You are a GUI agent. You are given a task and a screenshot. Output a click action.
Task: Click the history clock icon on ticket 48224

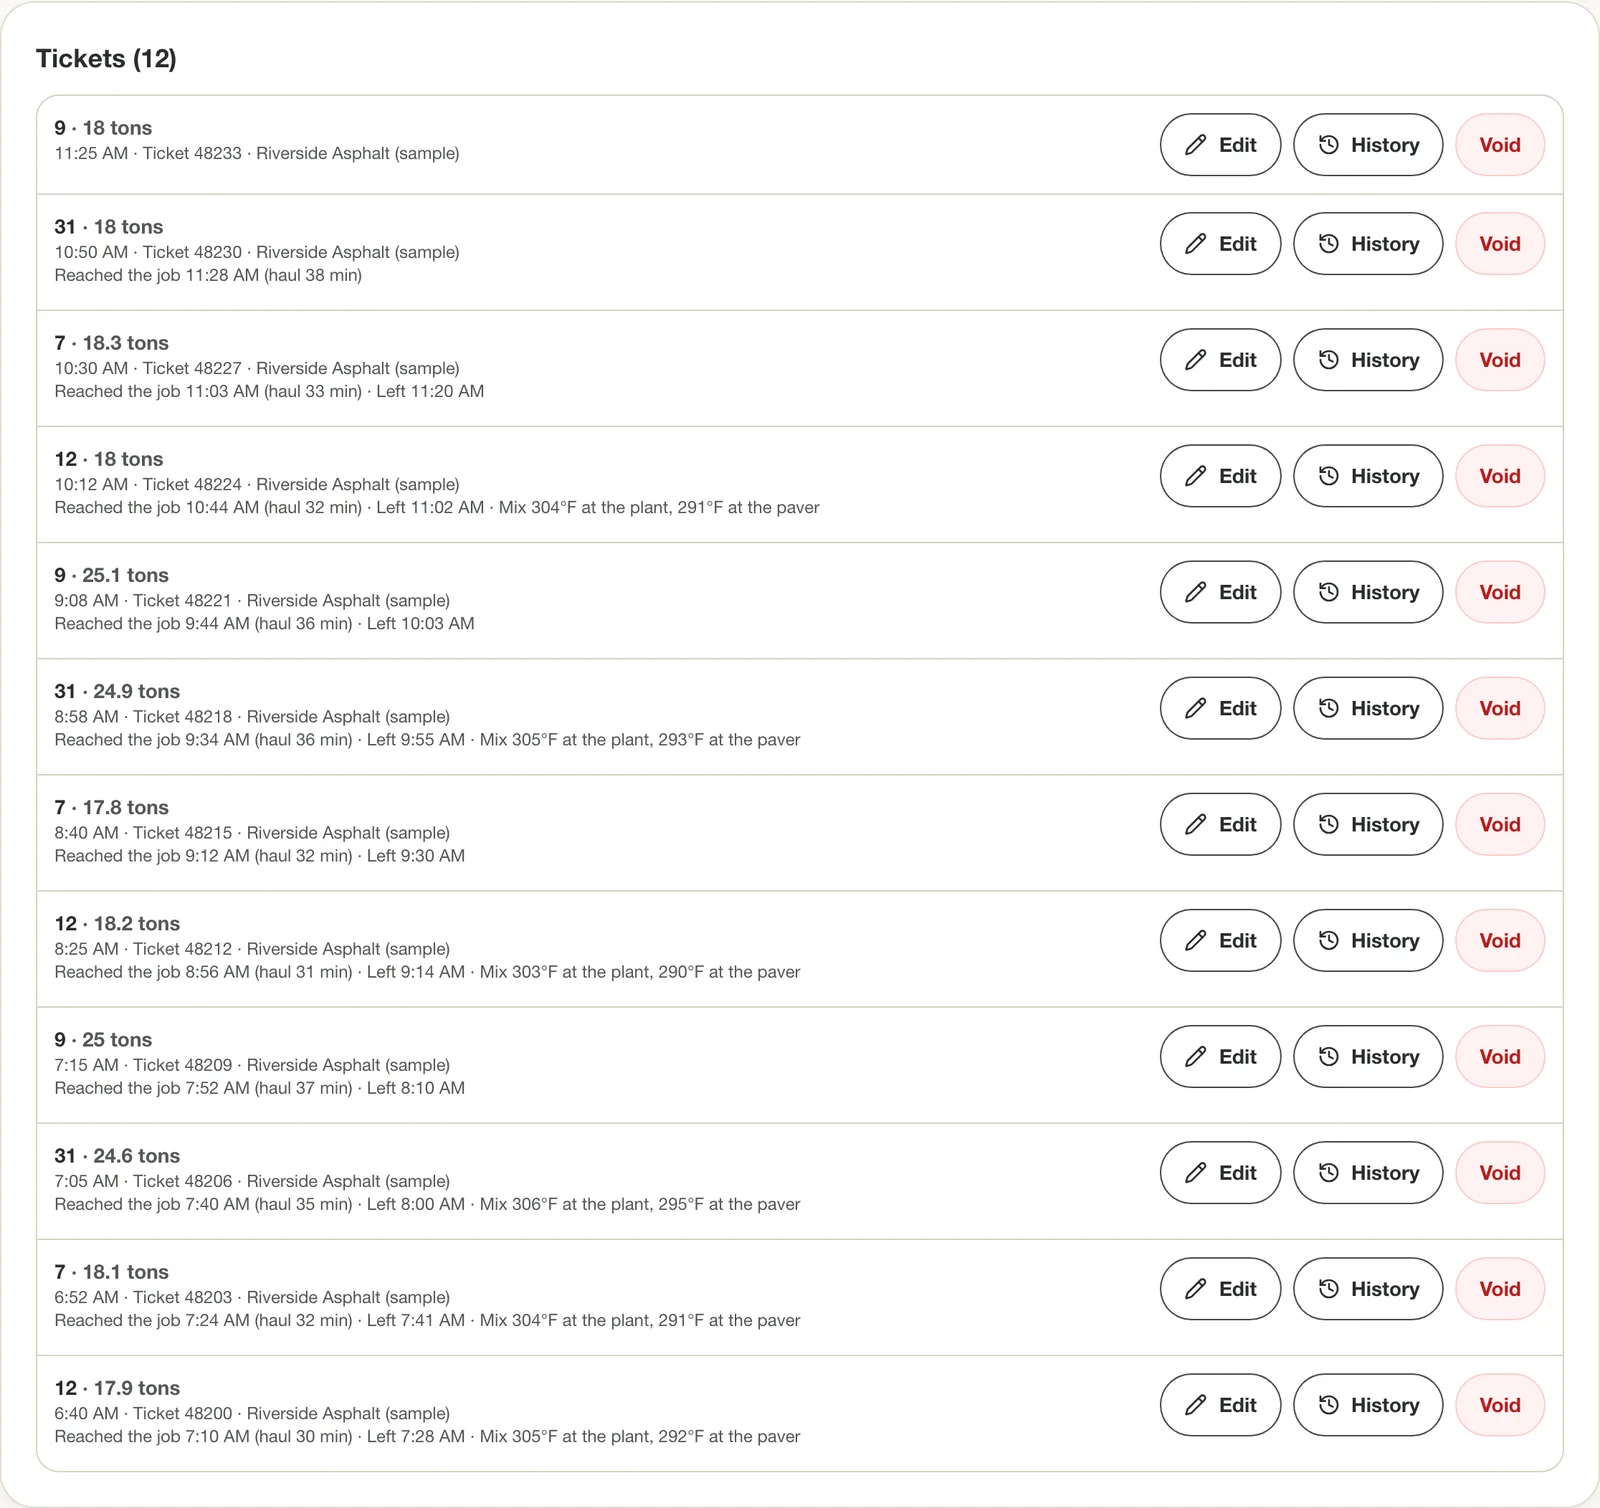pyautogui.click(x=1328, y=476)
